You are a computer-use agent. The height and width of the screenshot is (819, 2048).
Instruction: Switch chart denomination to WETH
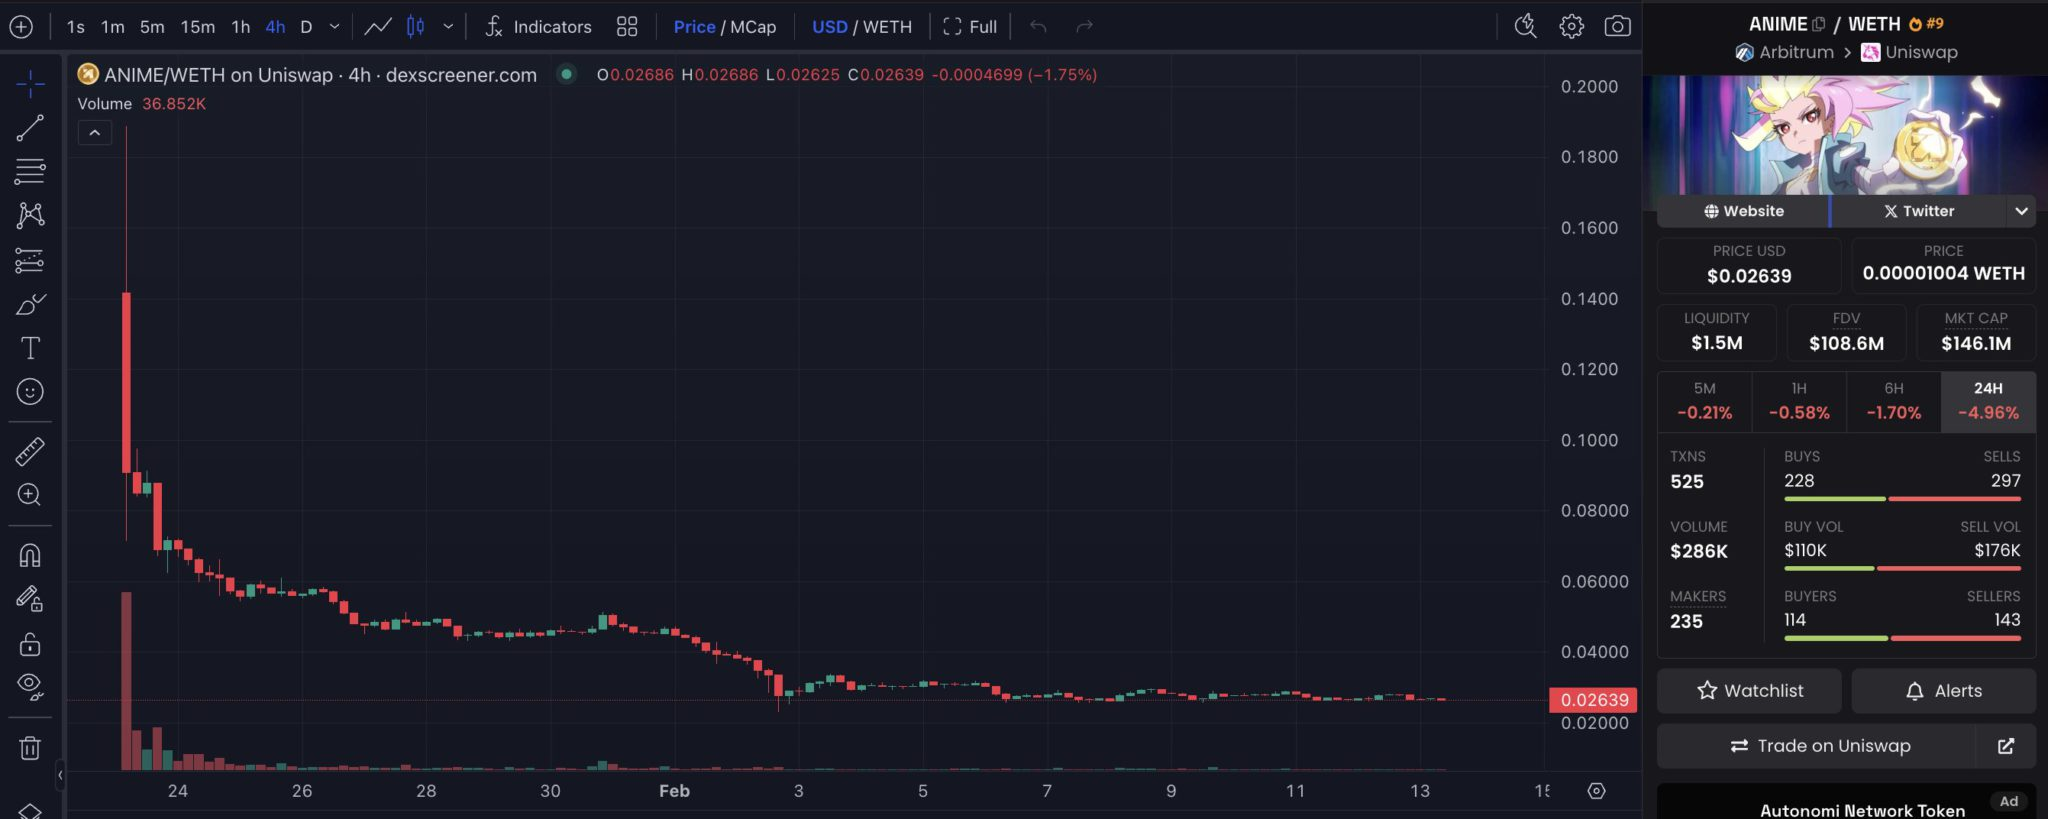tap(887, 27)
